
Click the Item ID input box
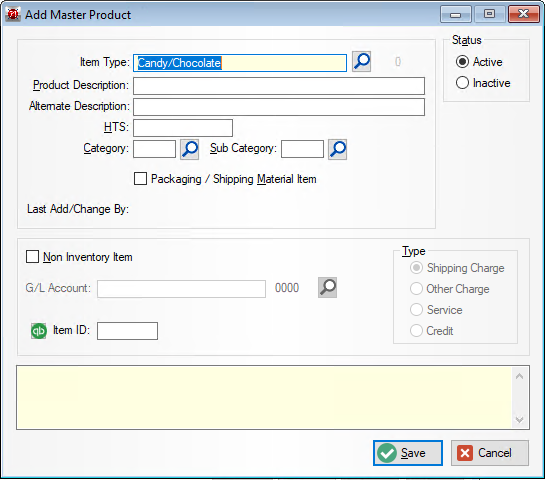[x=127, y=331]
